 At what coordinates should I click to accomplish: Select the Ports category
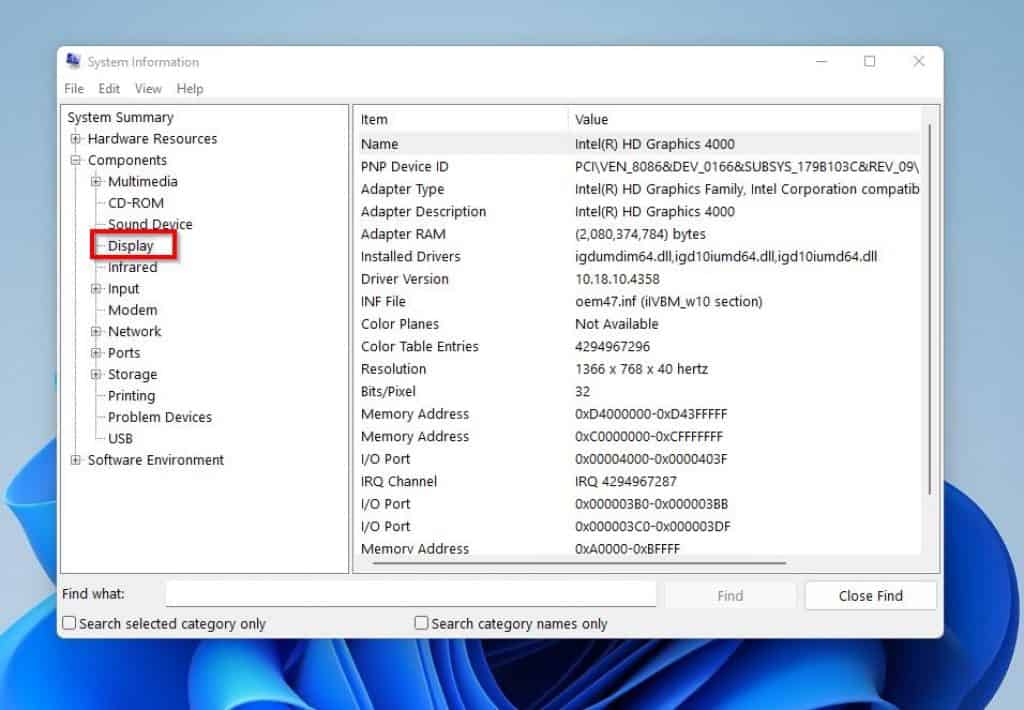point(124,353)
